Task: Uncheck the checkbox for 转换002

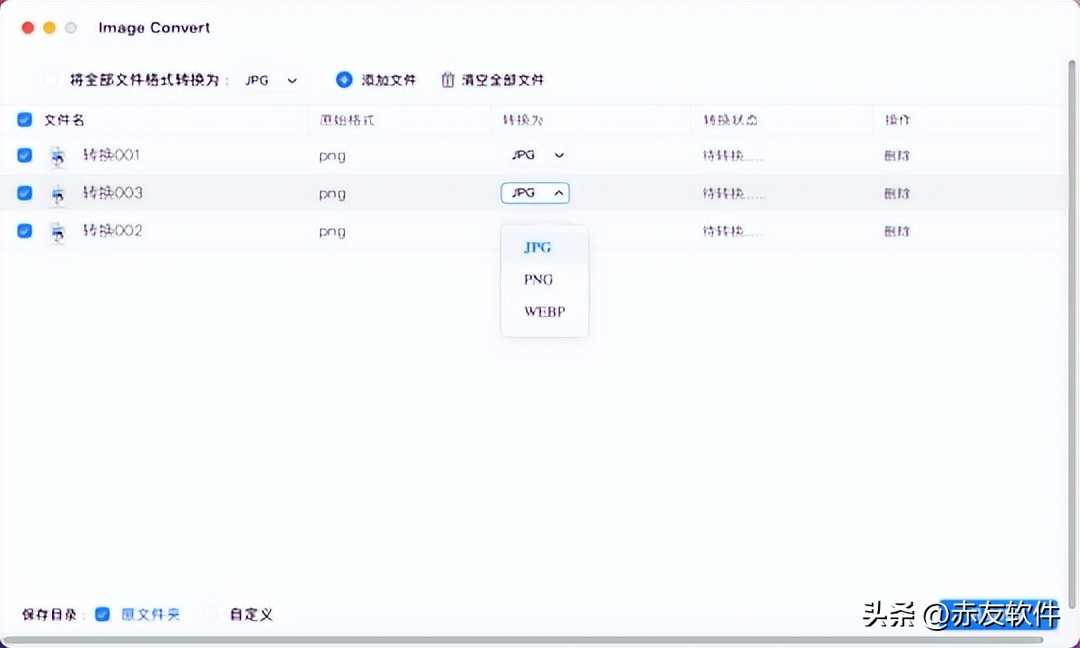Action: [x=24, y=231]
